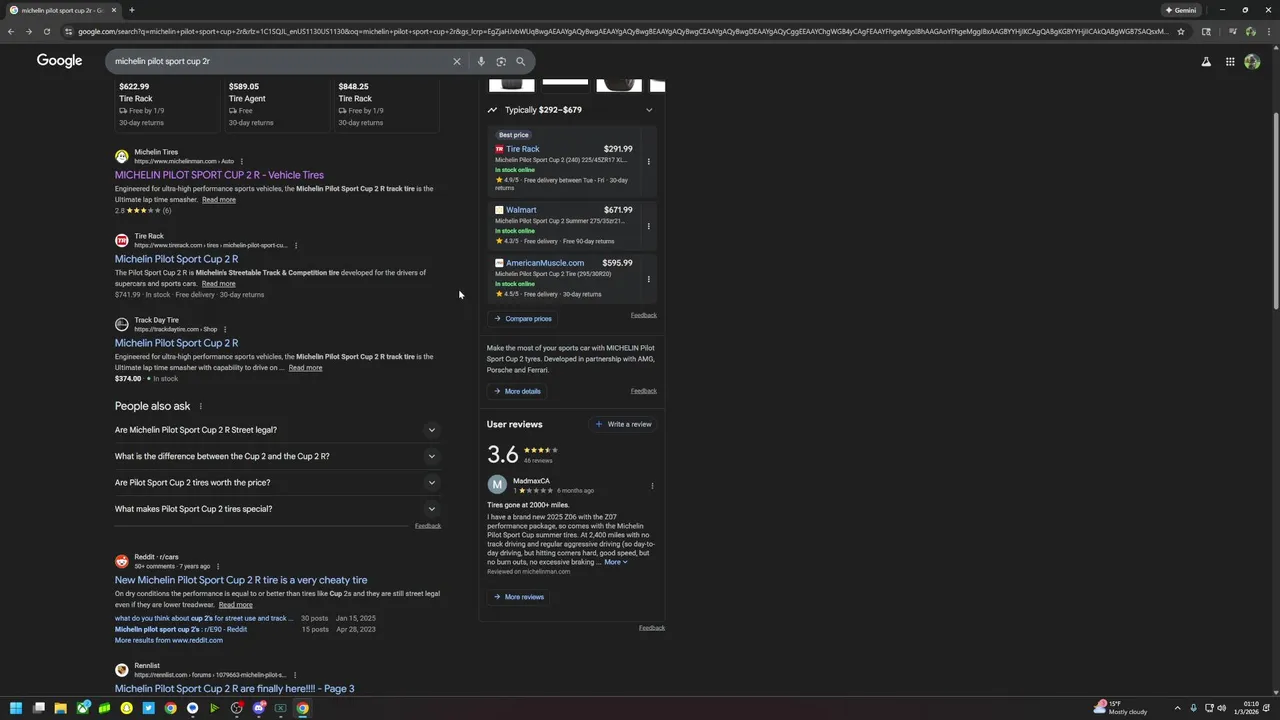Open Discord from the taskbar
This screenshot has width=1280, height=720.
pyautogui.click(x=258, y=708)
